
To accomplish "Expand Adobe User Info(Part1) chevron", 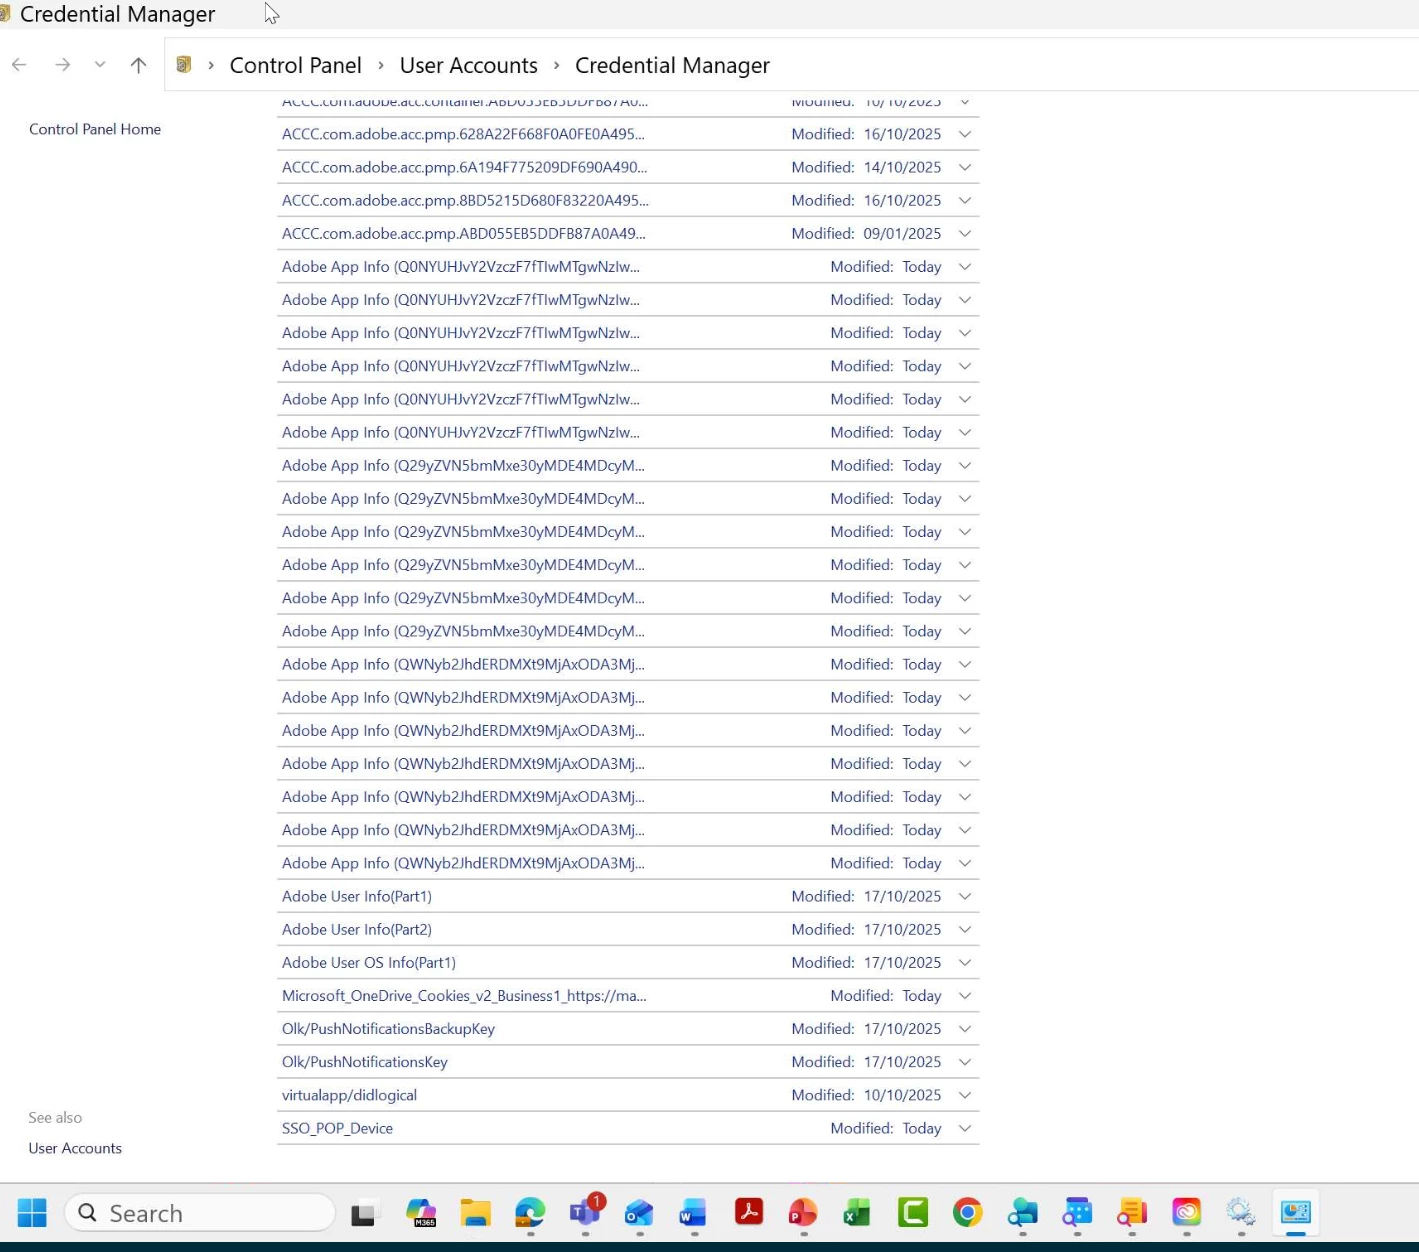I will (x=965, y=896).
